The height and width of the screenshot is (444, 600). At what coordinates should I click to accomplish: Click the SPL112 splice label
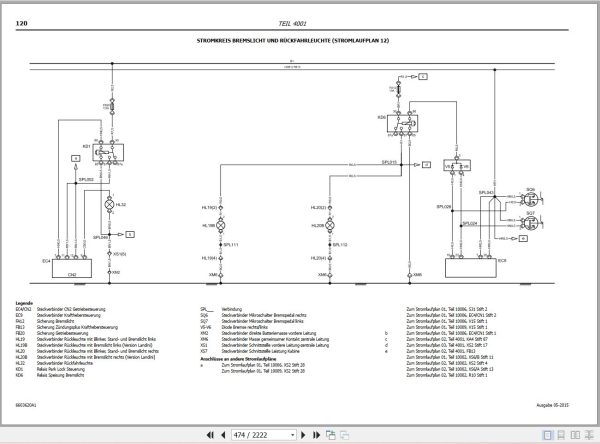click(x=340, y=245)
